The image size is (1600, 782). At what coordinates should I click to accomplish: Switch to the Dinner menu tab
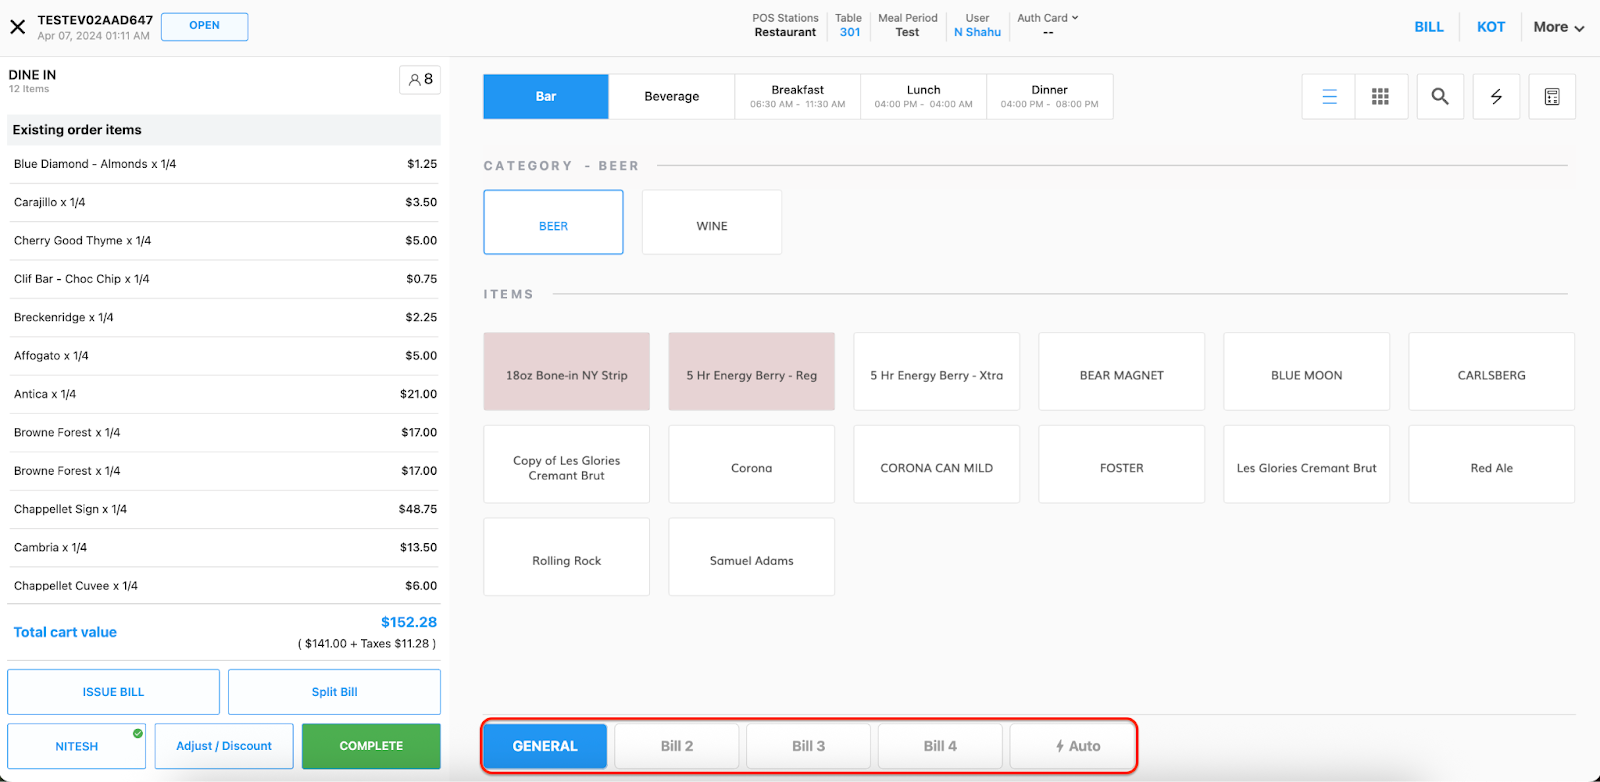(1049, 97)
